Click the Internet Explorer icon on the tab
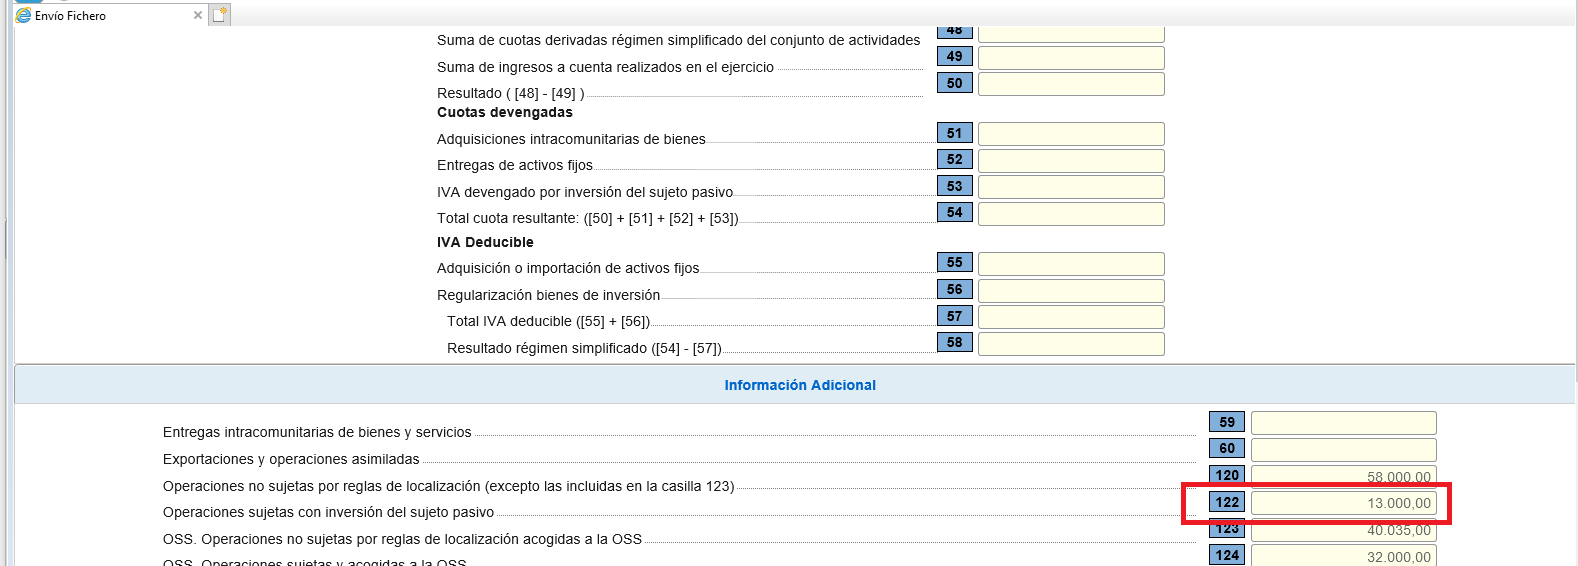The height and width of the screenshot is (566, 1578). pos(24,15)
